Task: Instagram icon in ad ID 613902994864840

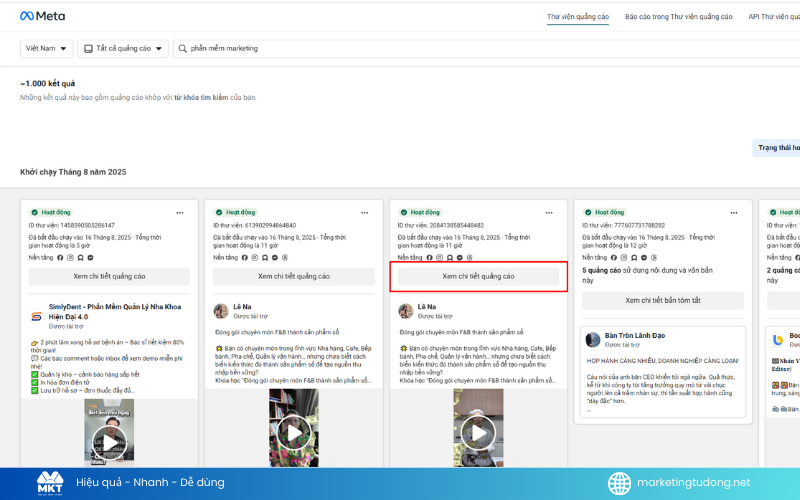Action: (x=255, y=258)
